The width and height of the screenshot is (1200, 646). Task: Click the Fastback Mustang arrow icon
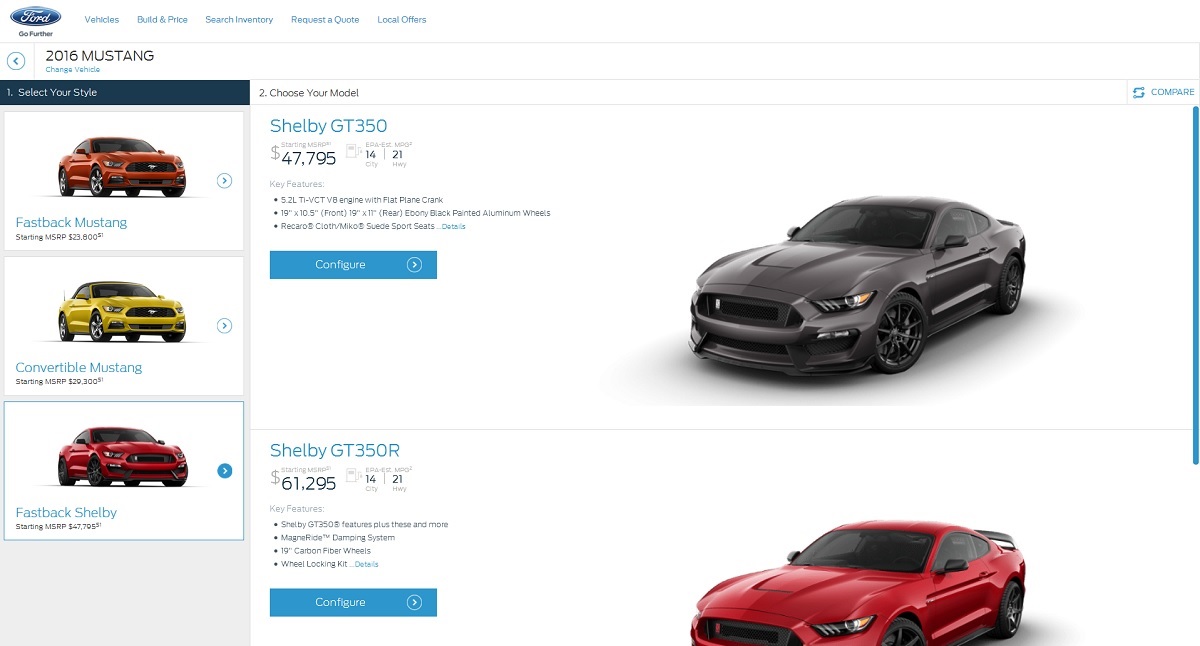coord(225,181)
